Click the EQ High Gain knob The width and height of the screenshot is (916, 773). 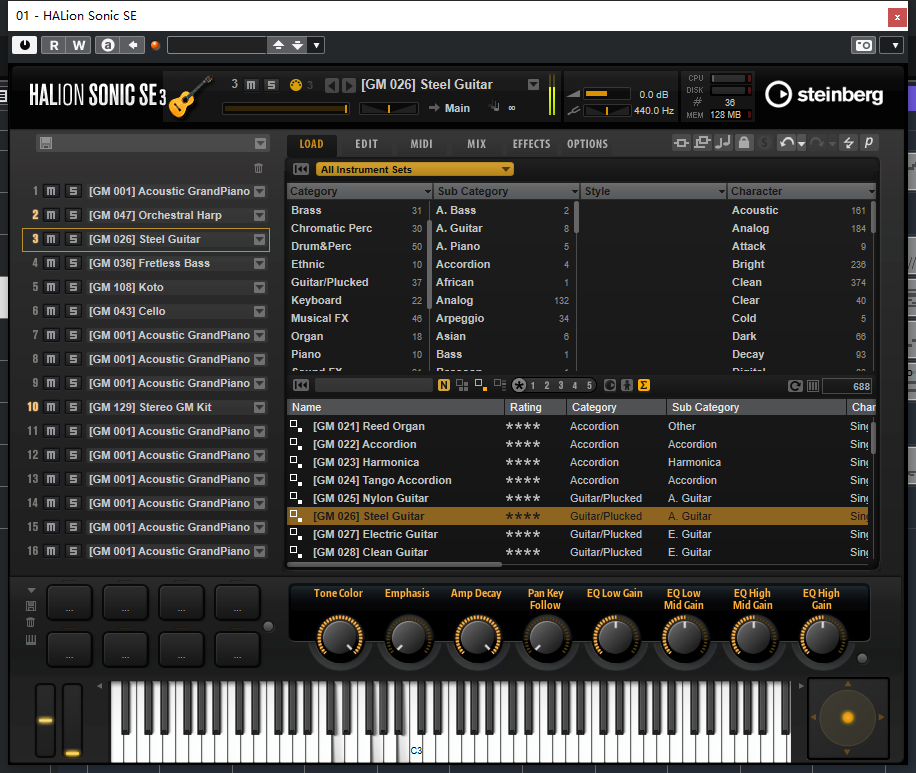point(822,637)
